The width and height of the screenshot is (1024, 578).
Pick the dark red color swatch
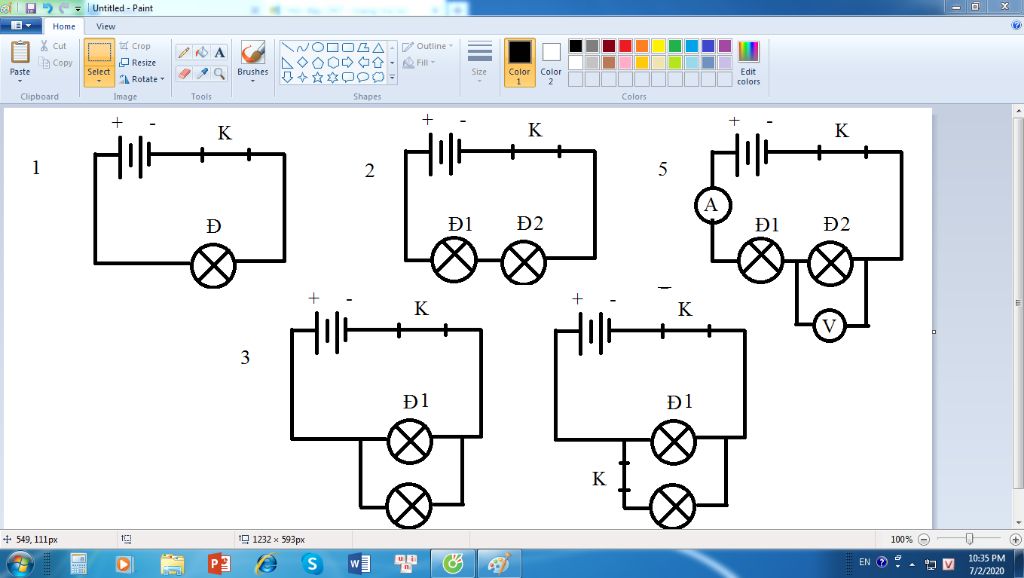coord(609,46)
